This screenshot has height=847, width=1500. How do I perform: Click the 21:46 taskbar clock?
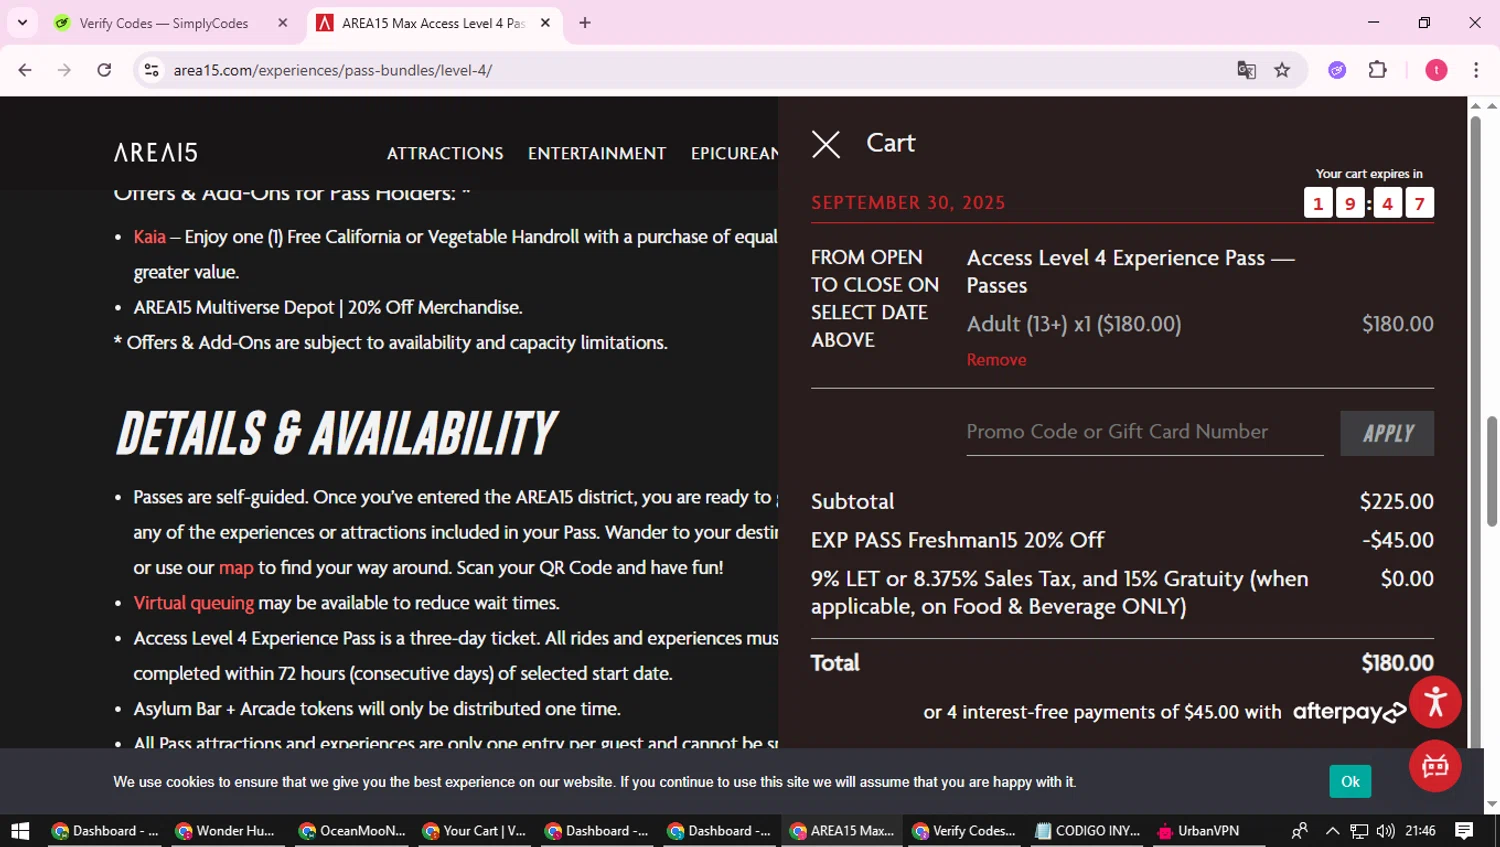(1420, 831)
